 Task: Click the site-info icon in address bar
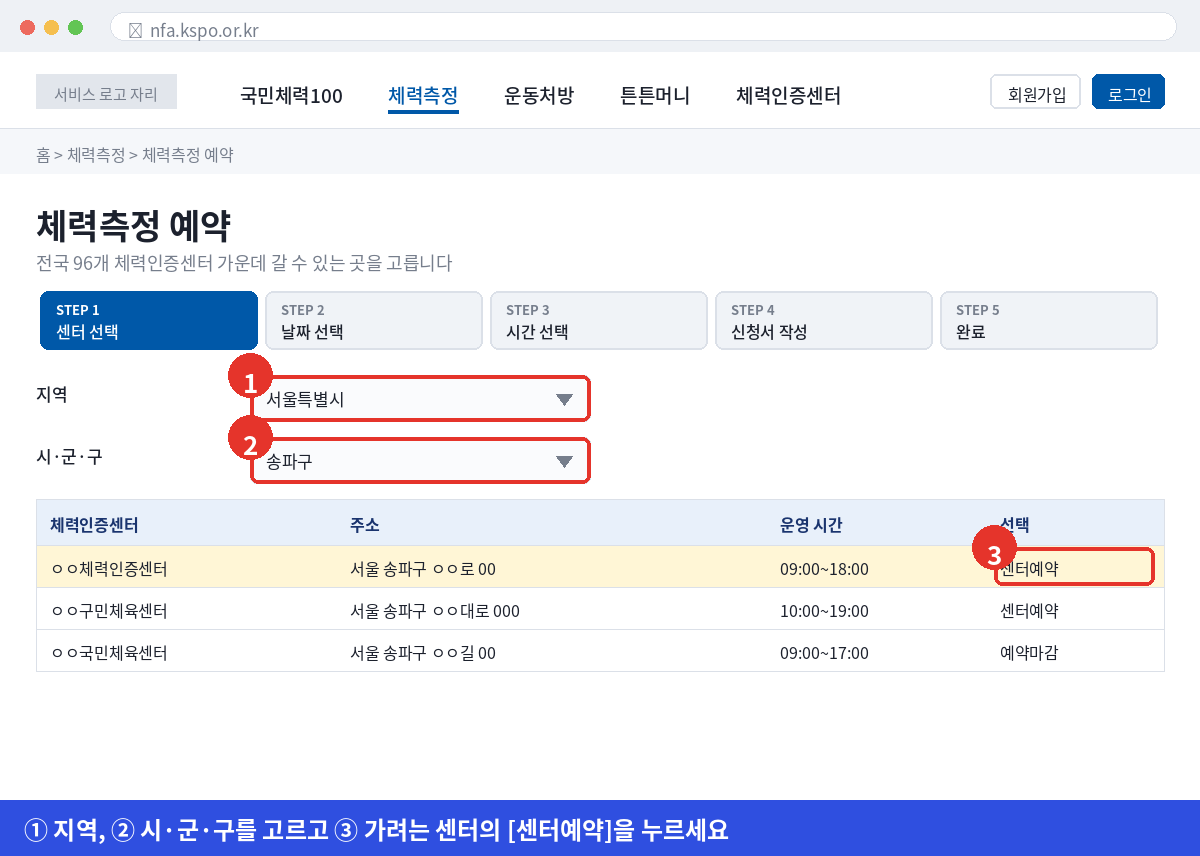click(135, 30)
